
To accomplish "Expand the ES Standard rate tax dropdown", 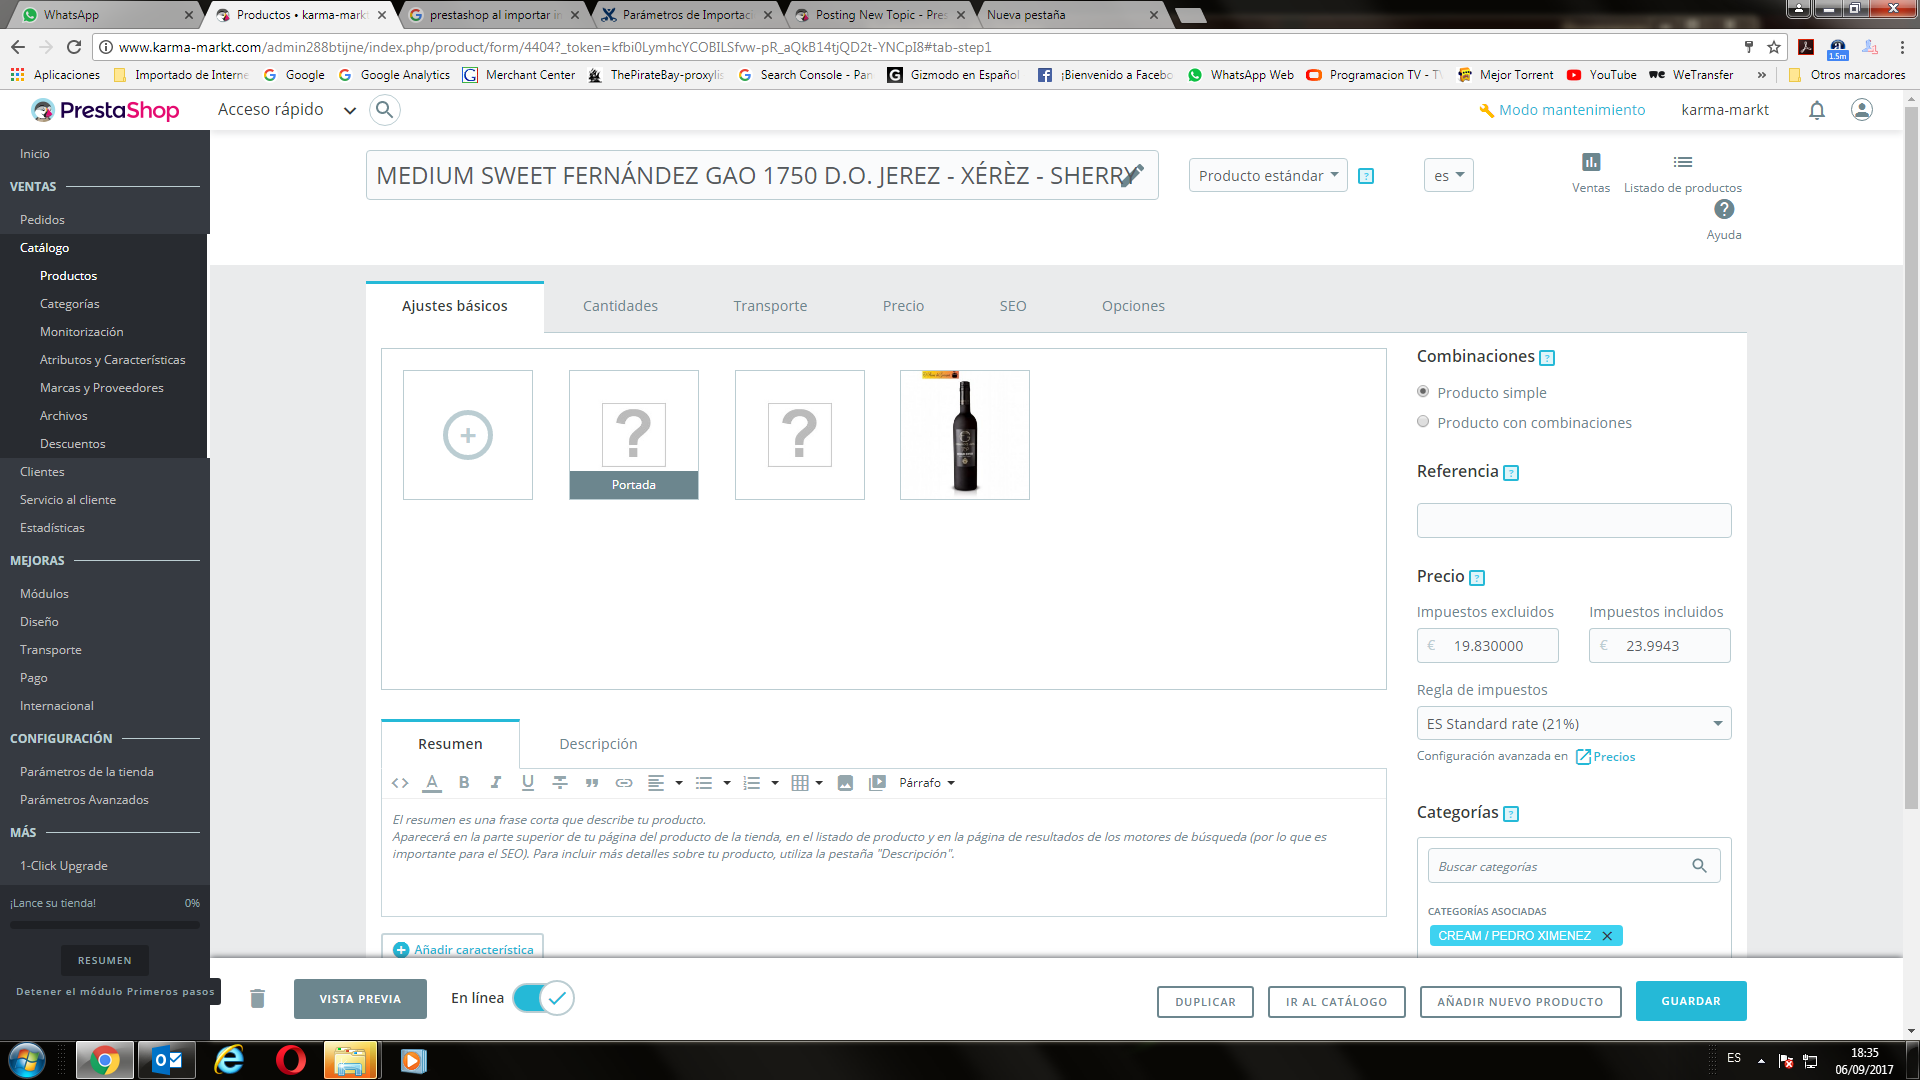I will click(1573, 723).
